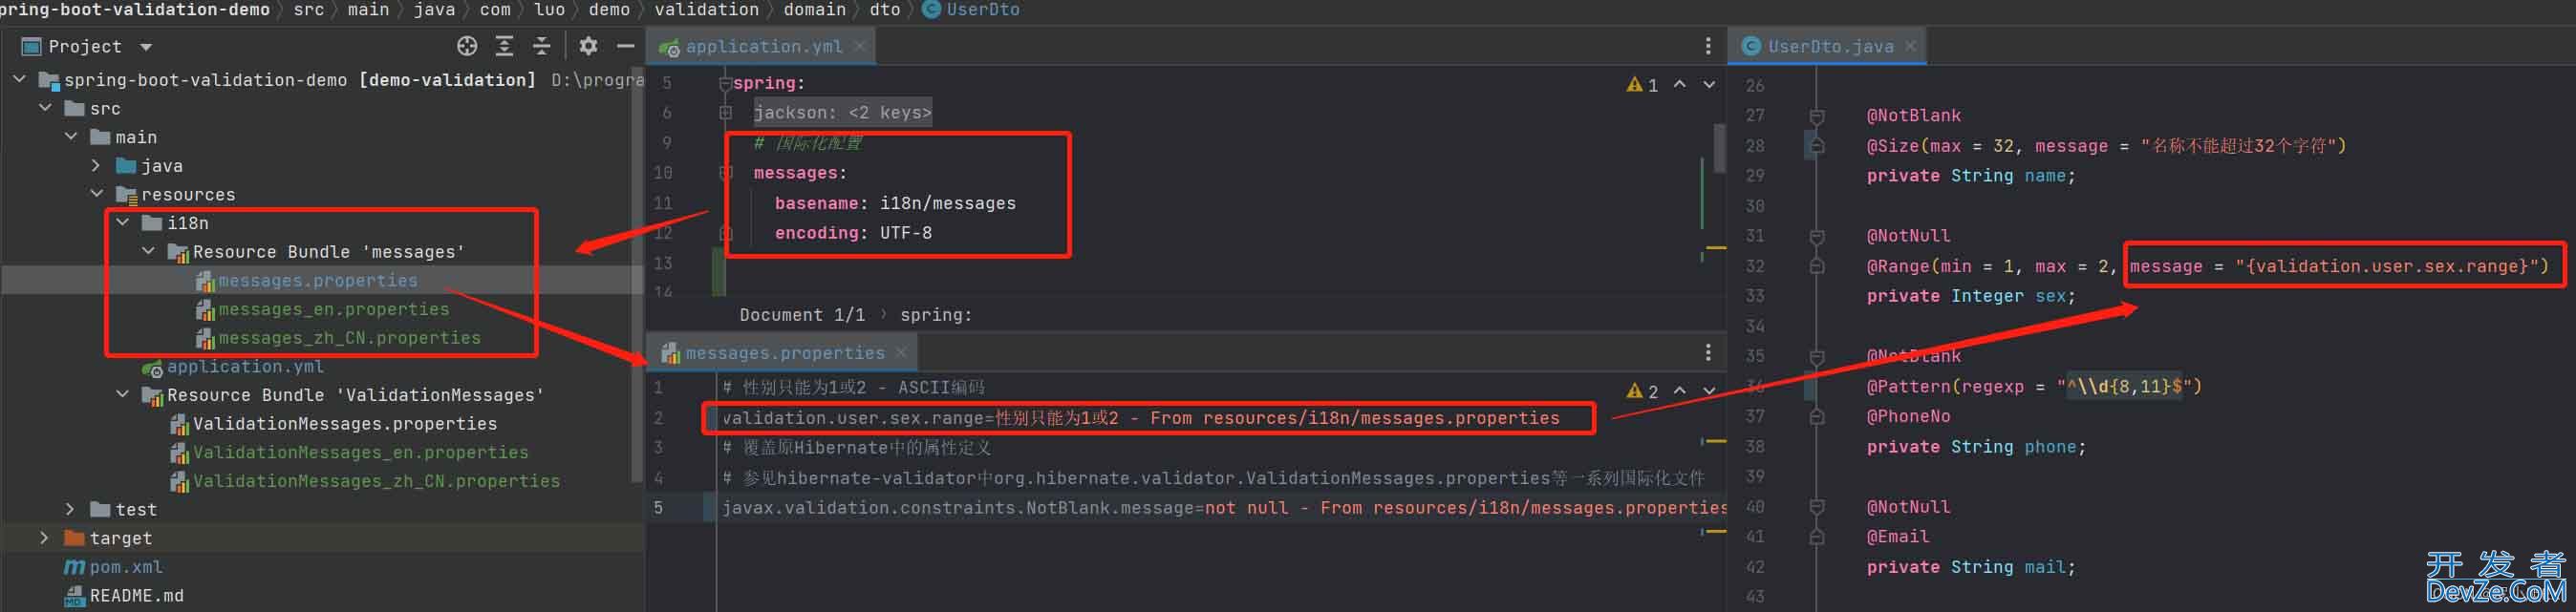Open README.md in project tree
Screen dimensions: 2576x612
point(136,596)
